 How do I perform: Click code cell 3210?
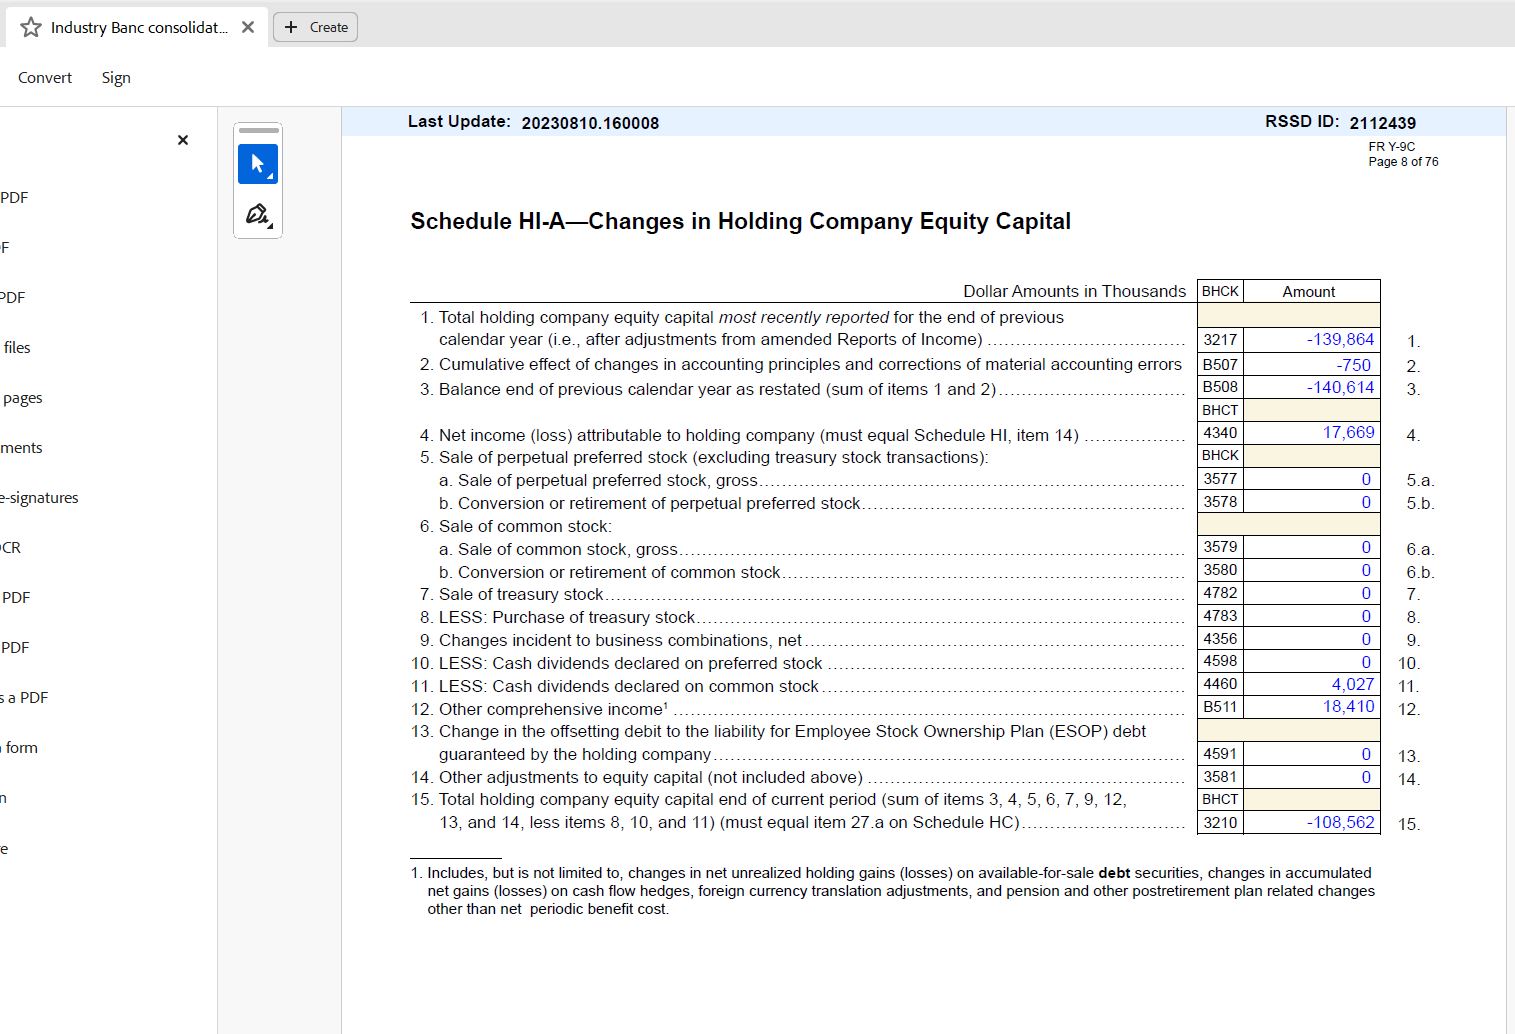(1220, 822)
